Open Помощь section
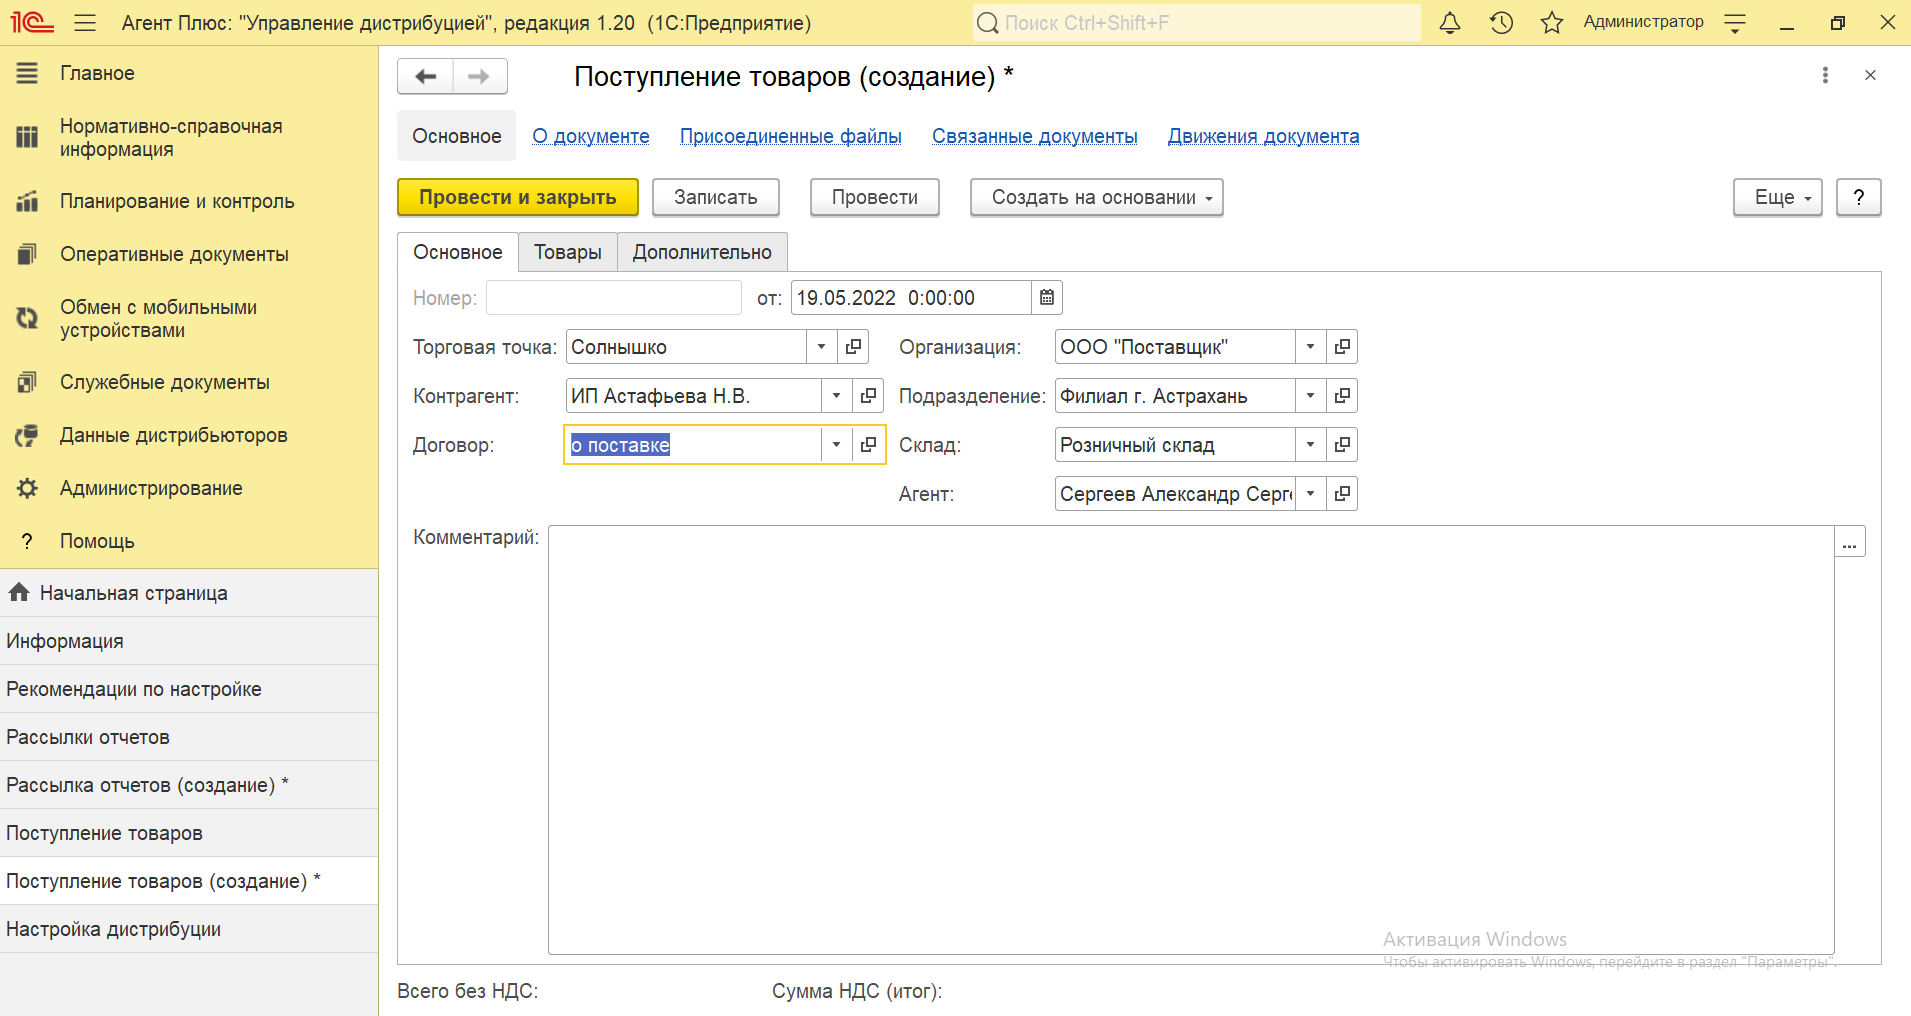Screen dimensions: 1911x1016 click(189, 541)
